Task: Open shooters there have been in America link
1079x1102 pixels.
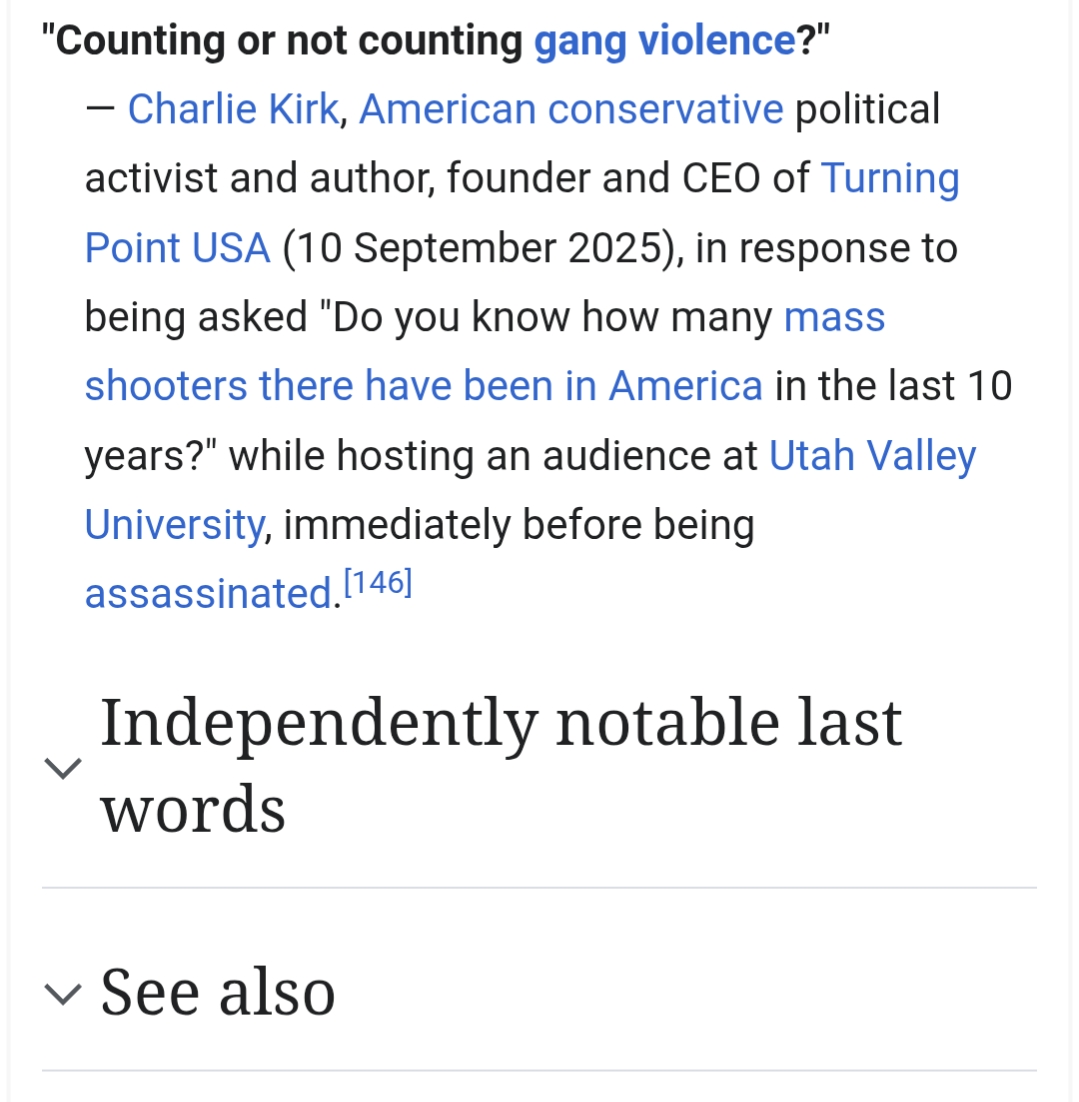Action: click(x=423, y=385)
